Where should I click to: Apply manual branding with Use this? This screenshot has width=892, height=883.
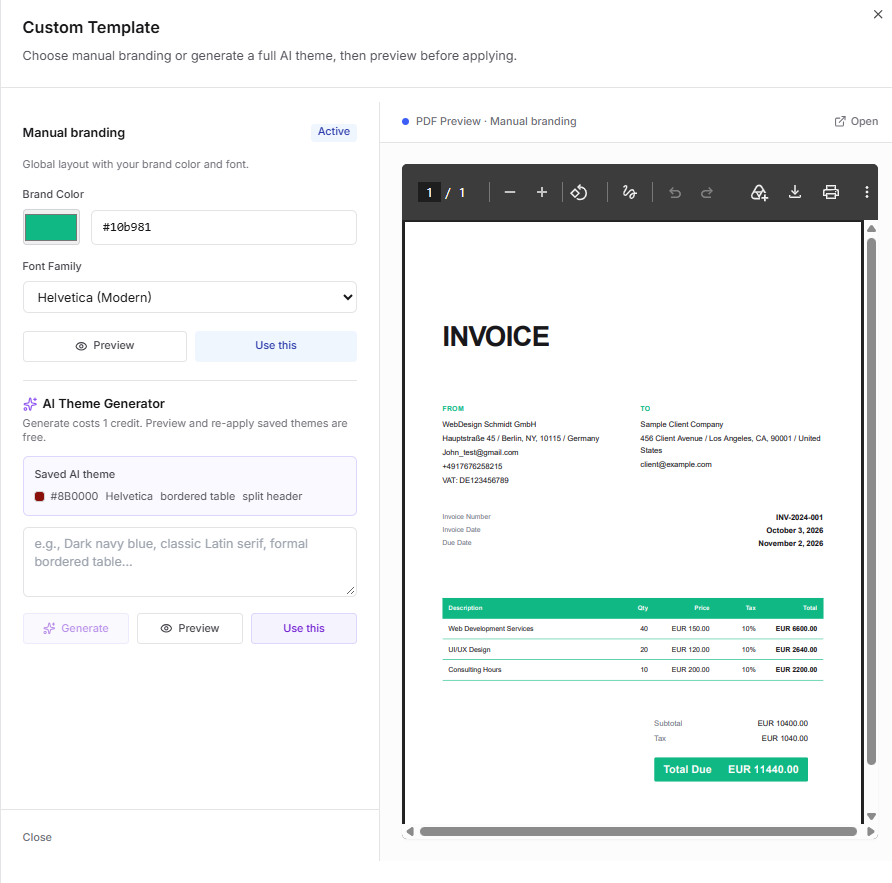coord(276,346)
